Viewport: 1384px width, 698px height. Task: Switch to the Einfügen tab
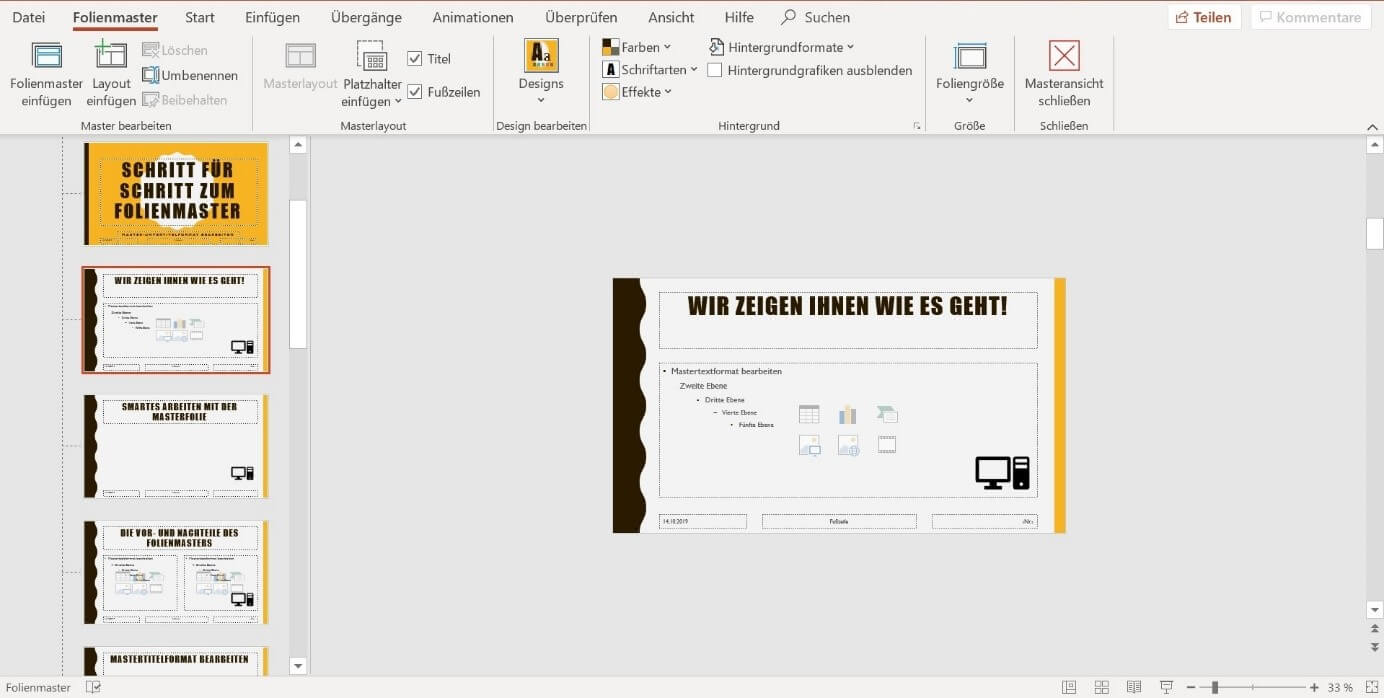tap(273, 17)
